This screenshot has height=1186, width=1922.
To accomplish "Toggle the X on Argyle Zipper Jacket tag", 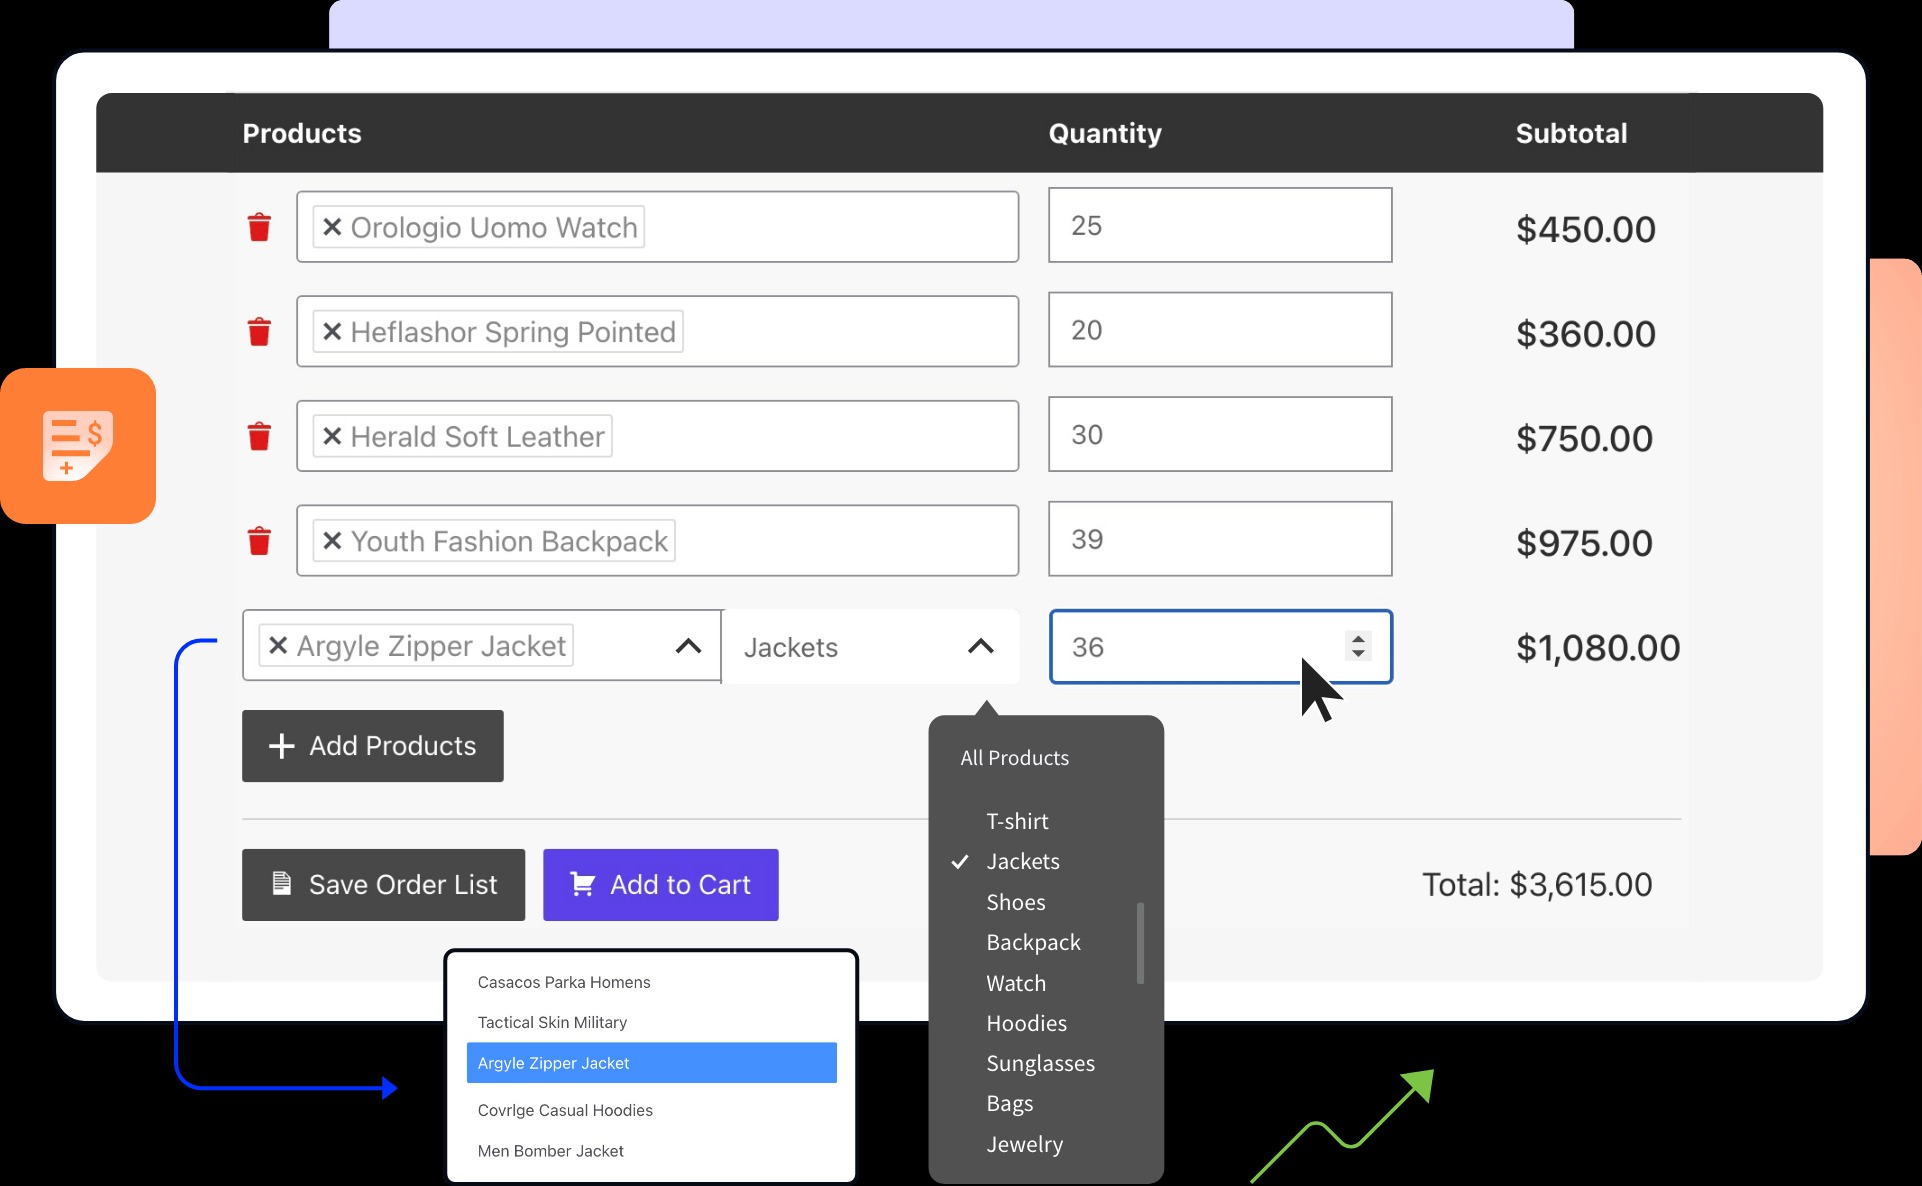I will pos(279,645).
